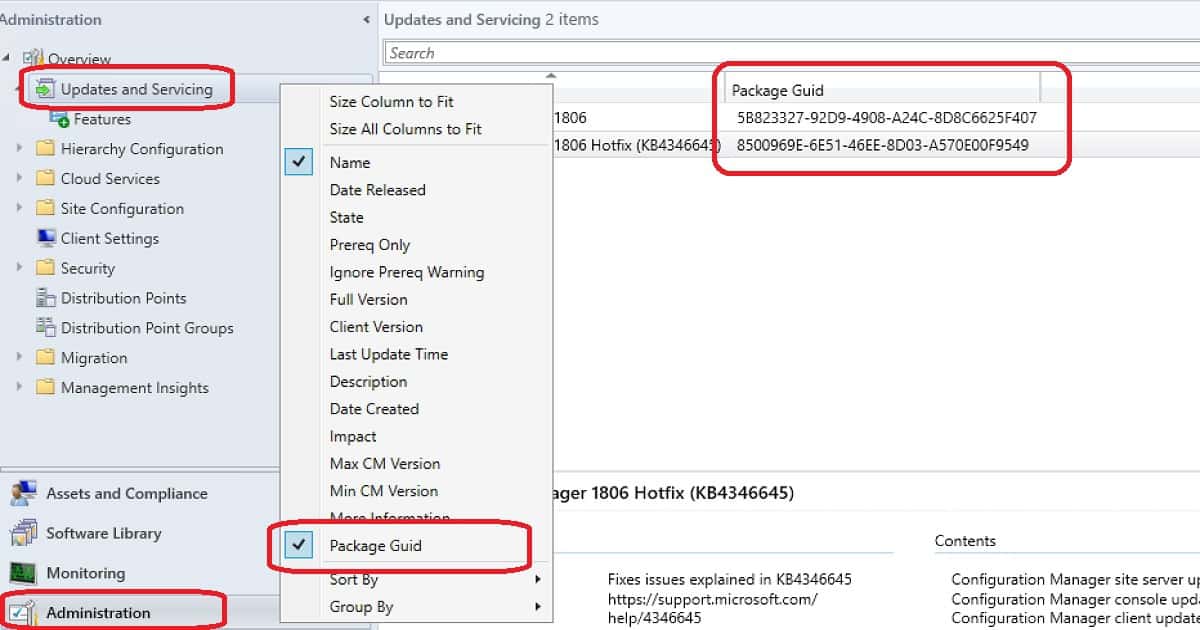The width and height of the screenshot is (1200, 630).
Task: Expand the Site Configuration node
Action: [19, 209]
